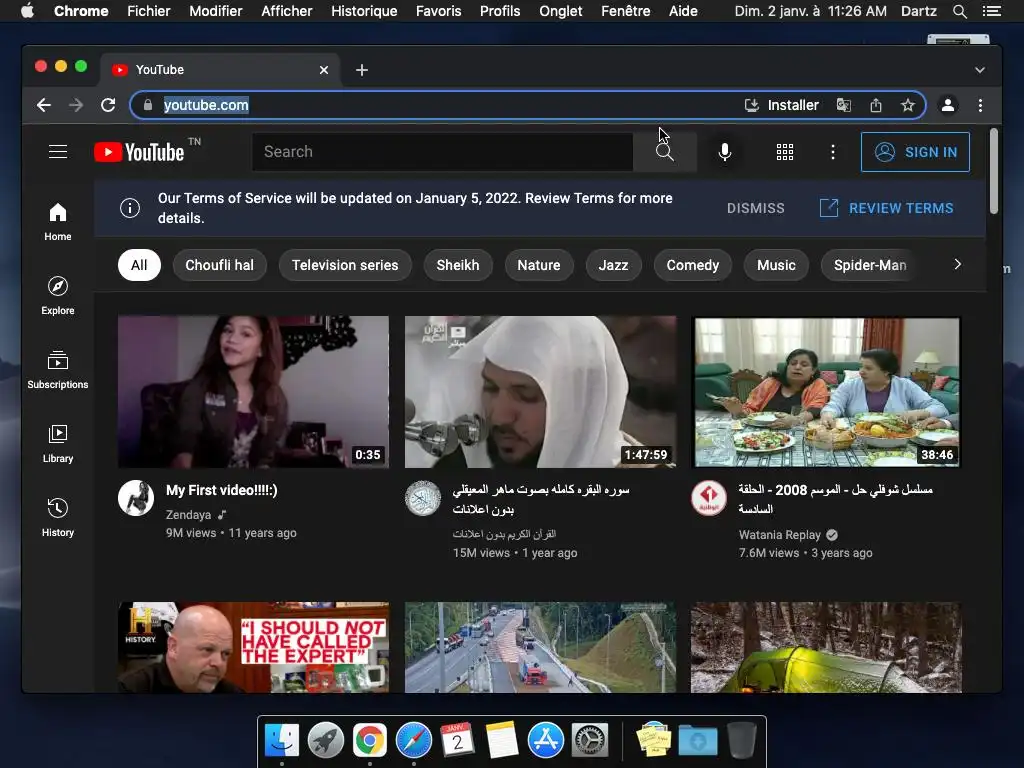The height and width of the screenshot is (768, 1024).
Task: Select the Spider-Man chip
Action: pyautogui.click(x=870, y=265)
